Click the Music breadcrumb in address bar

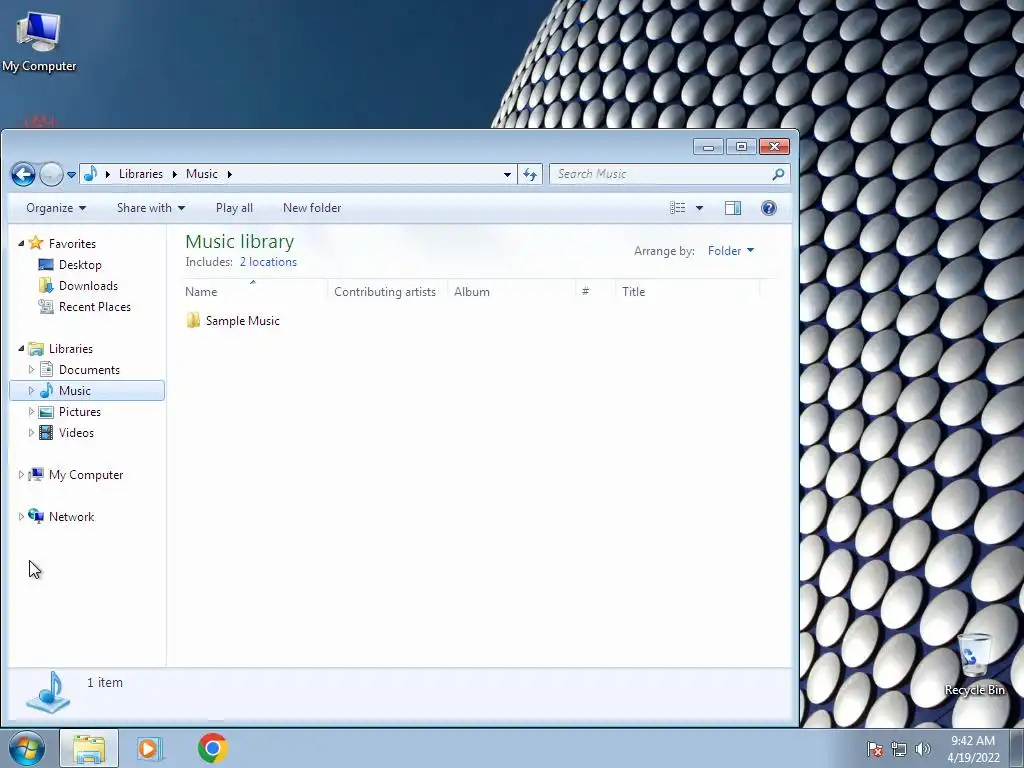coord(202,174)
